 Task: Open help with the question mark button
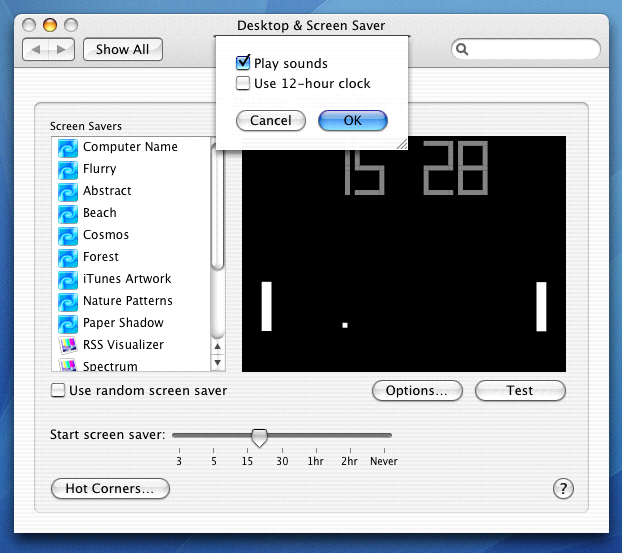tap(563, 489)
